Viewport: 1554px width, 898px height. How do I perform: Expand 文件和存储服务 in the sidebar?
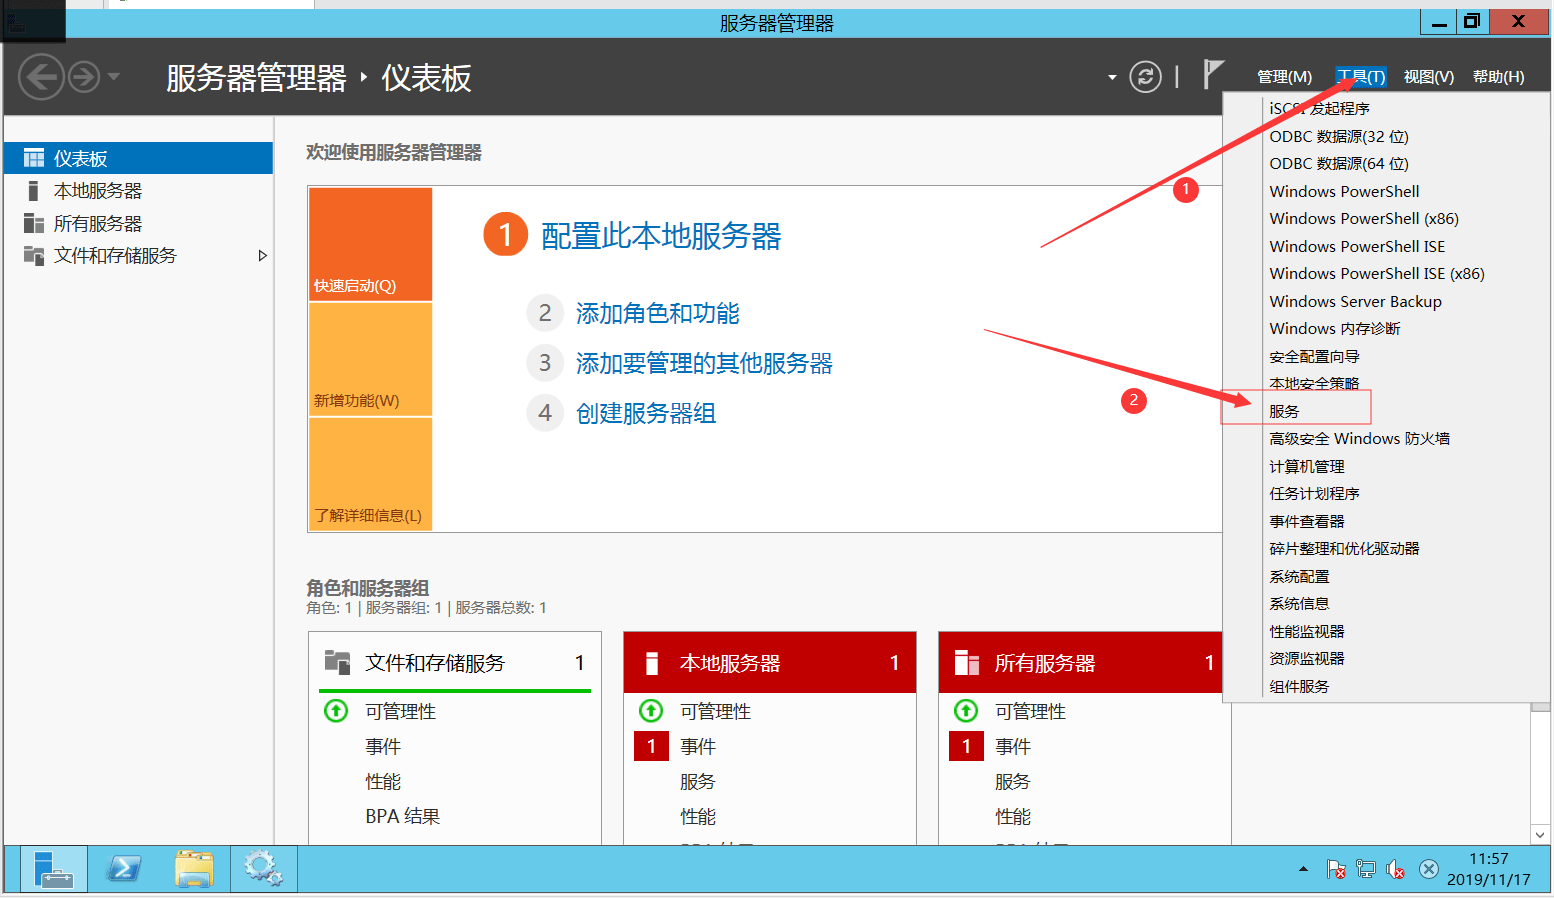(263, 255)
